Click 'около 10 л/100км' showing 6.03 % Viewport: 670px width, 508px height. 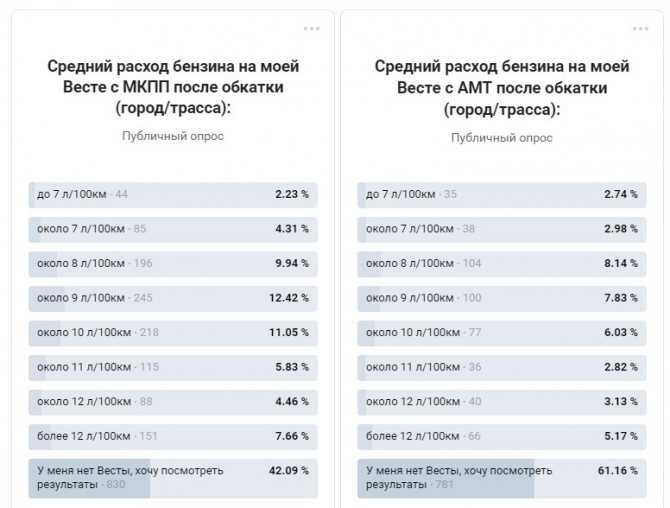click(x=502, y=333)
